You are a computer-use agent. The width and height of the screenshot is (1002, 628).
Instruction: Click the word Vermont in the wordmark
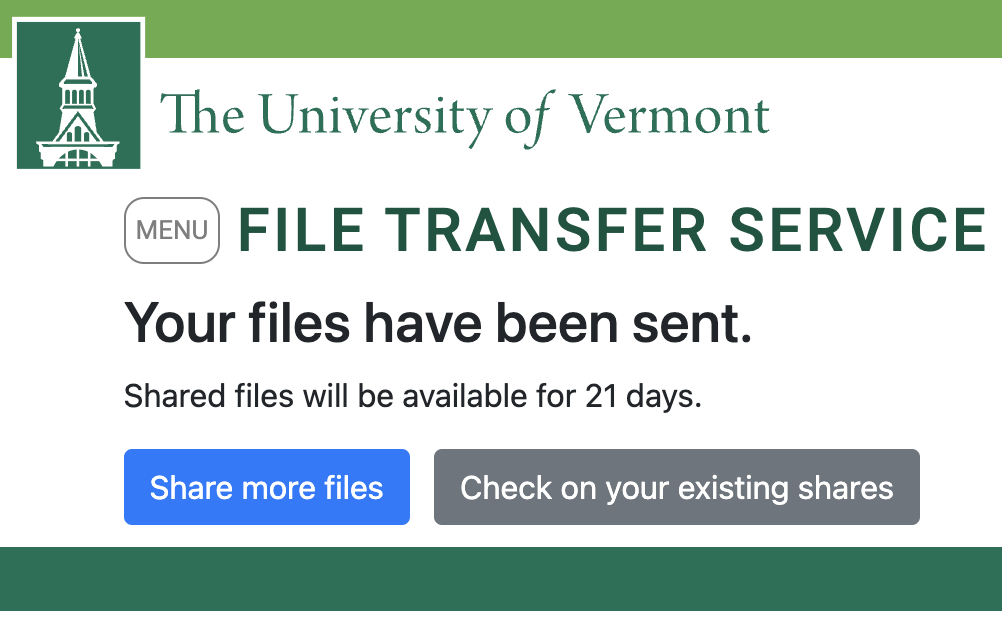click(669, 115)
